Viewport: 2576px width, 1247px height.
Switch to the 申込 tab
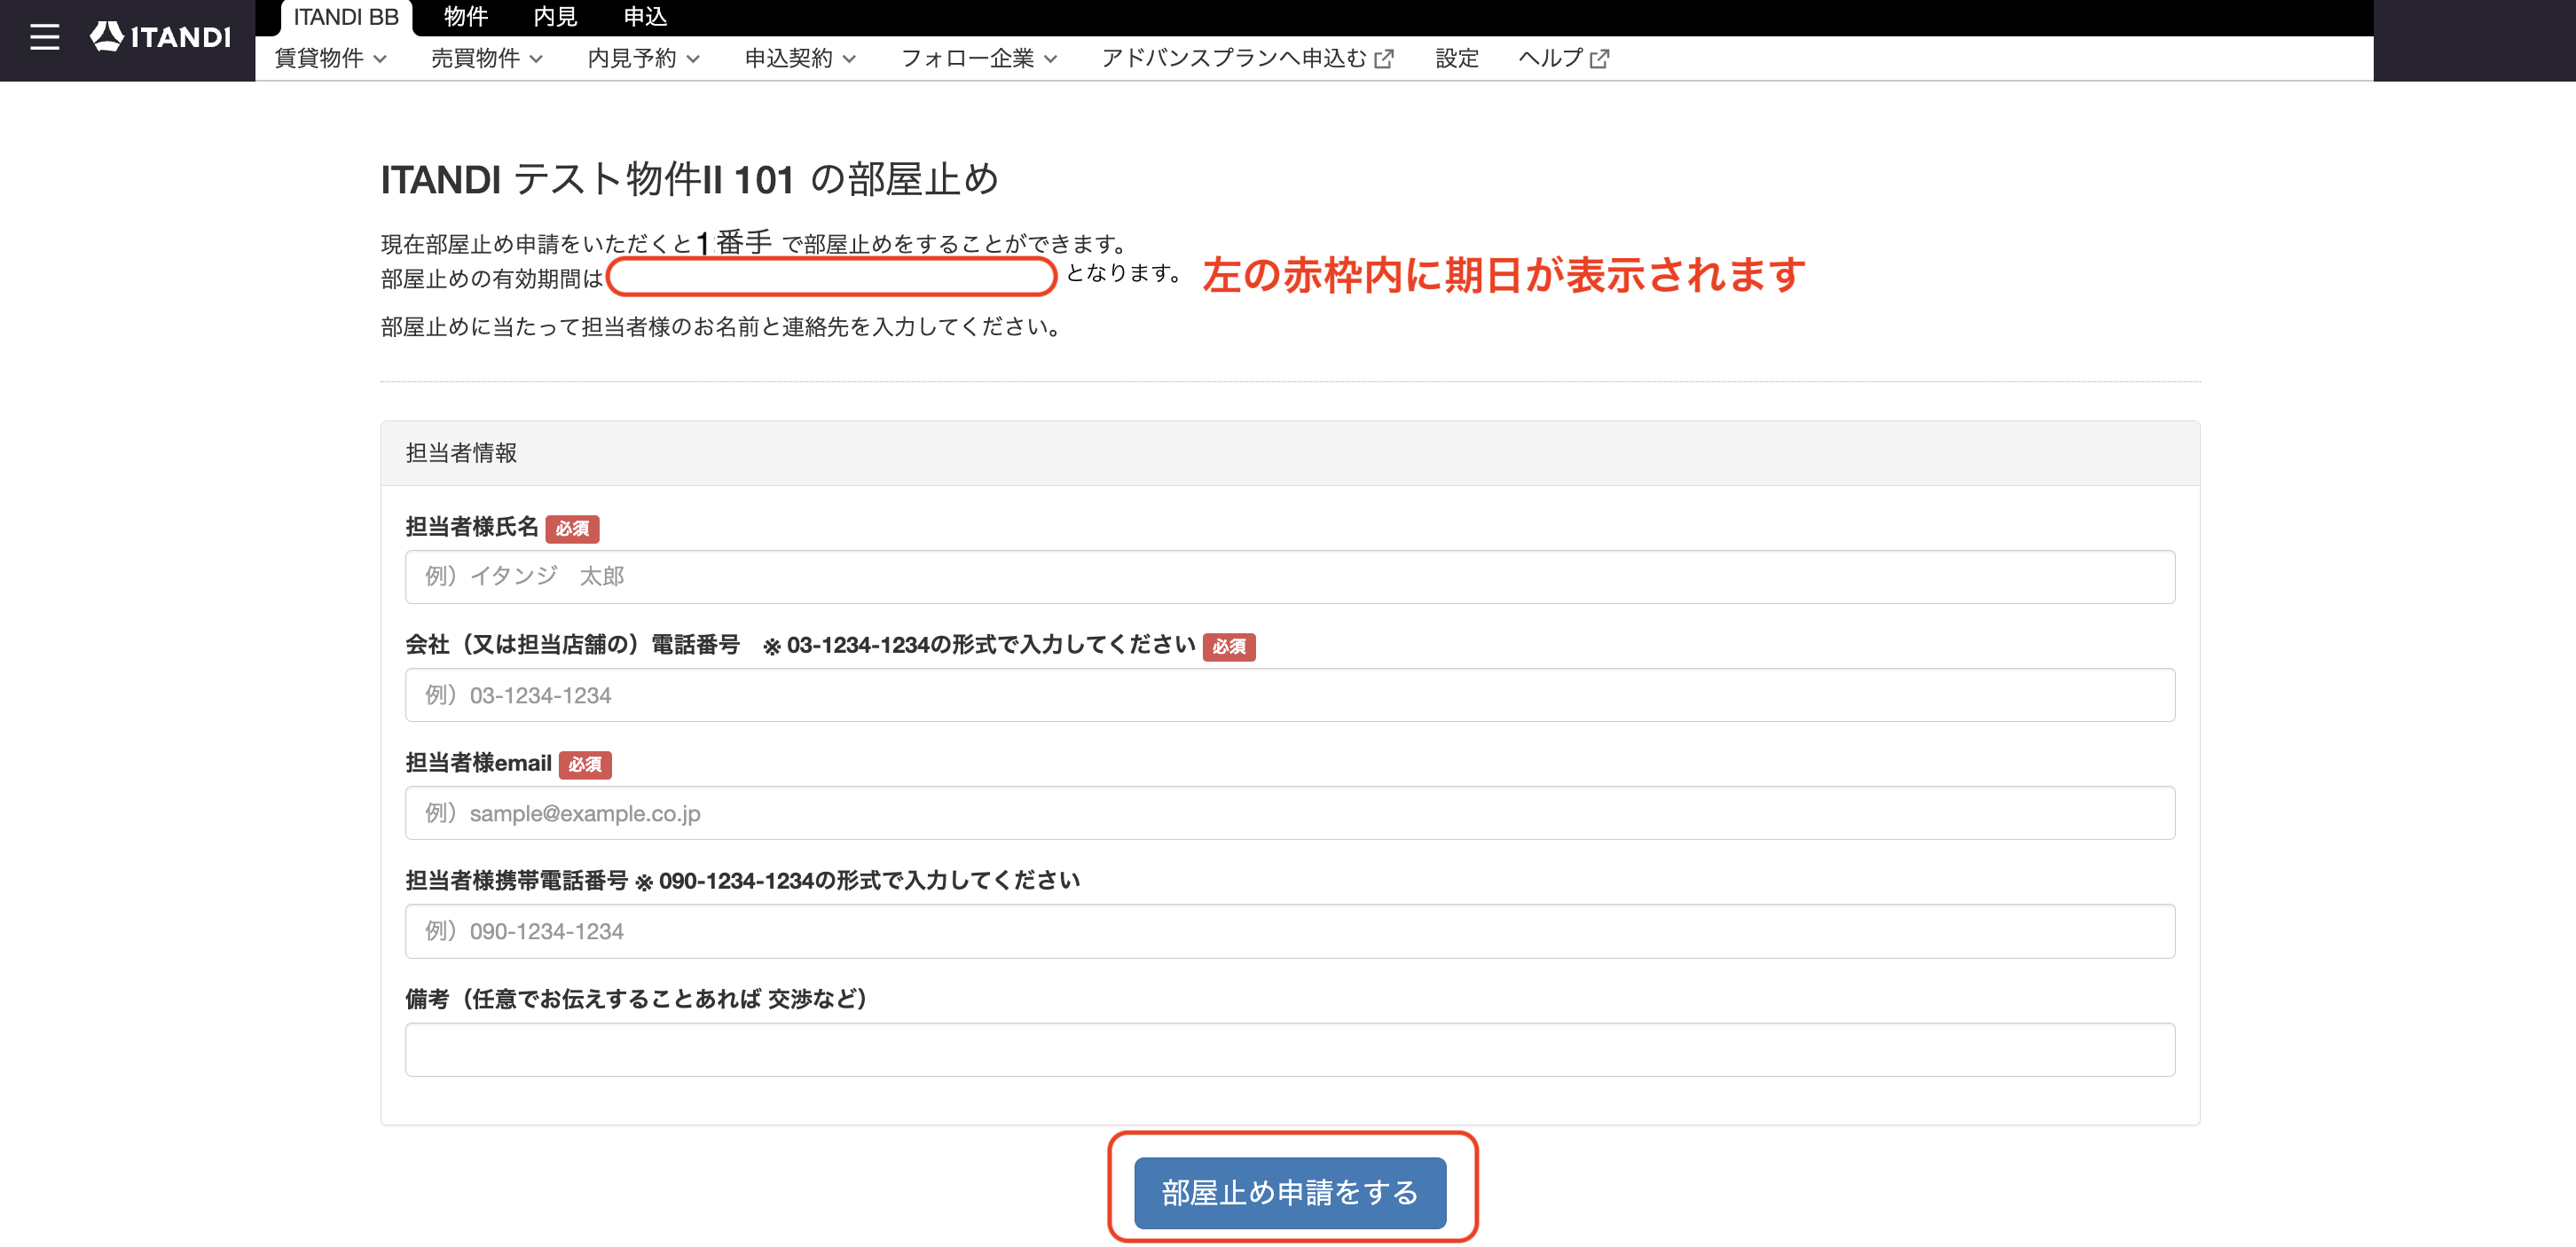click(645, 17)
